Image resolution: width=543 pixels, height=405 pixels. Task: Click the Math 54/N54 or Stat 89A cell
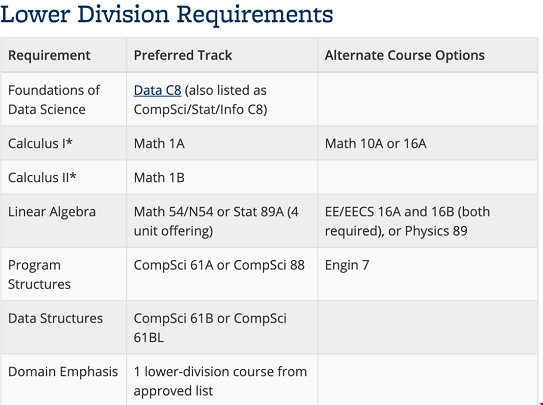click(222, 221)
